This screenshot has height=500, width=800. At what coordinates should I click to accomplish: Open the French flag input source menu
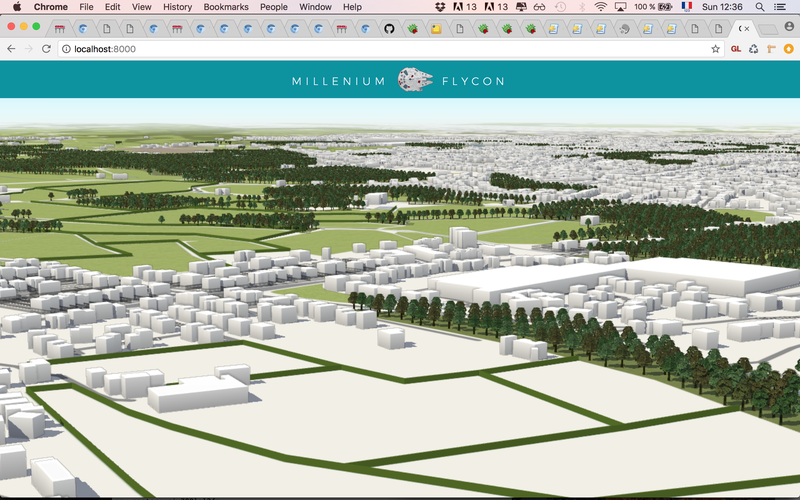686,7
